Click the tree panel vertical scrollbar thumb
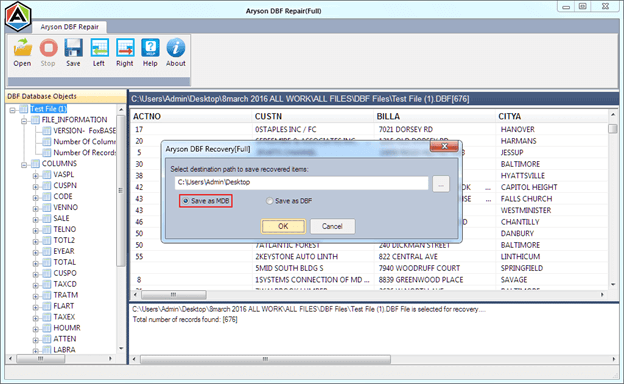Viewport: 624px width, 384px height. click(120, 191)
